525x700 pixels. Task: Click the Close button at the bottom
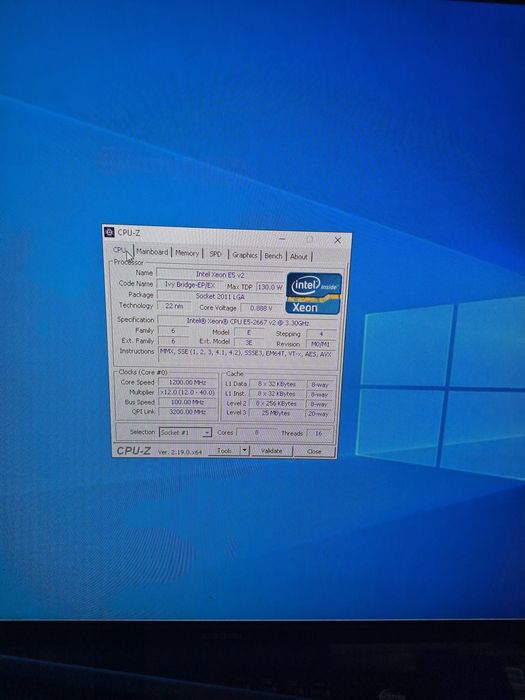coord(314,451)
